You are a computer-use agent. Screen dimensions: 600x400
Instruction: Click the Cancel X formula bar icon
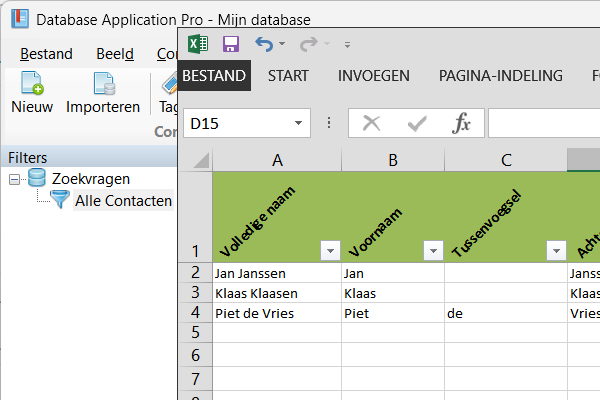point(372,123)
